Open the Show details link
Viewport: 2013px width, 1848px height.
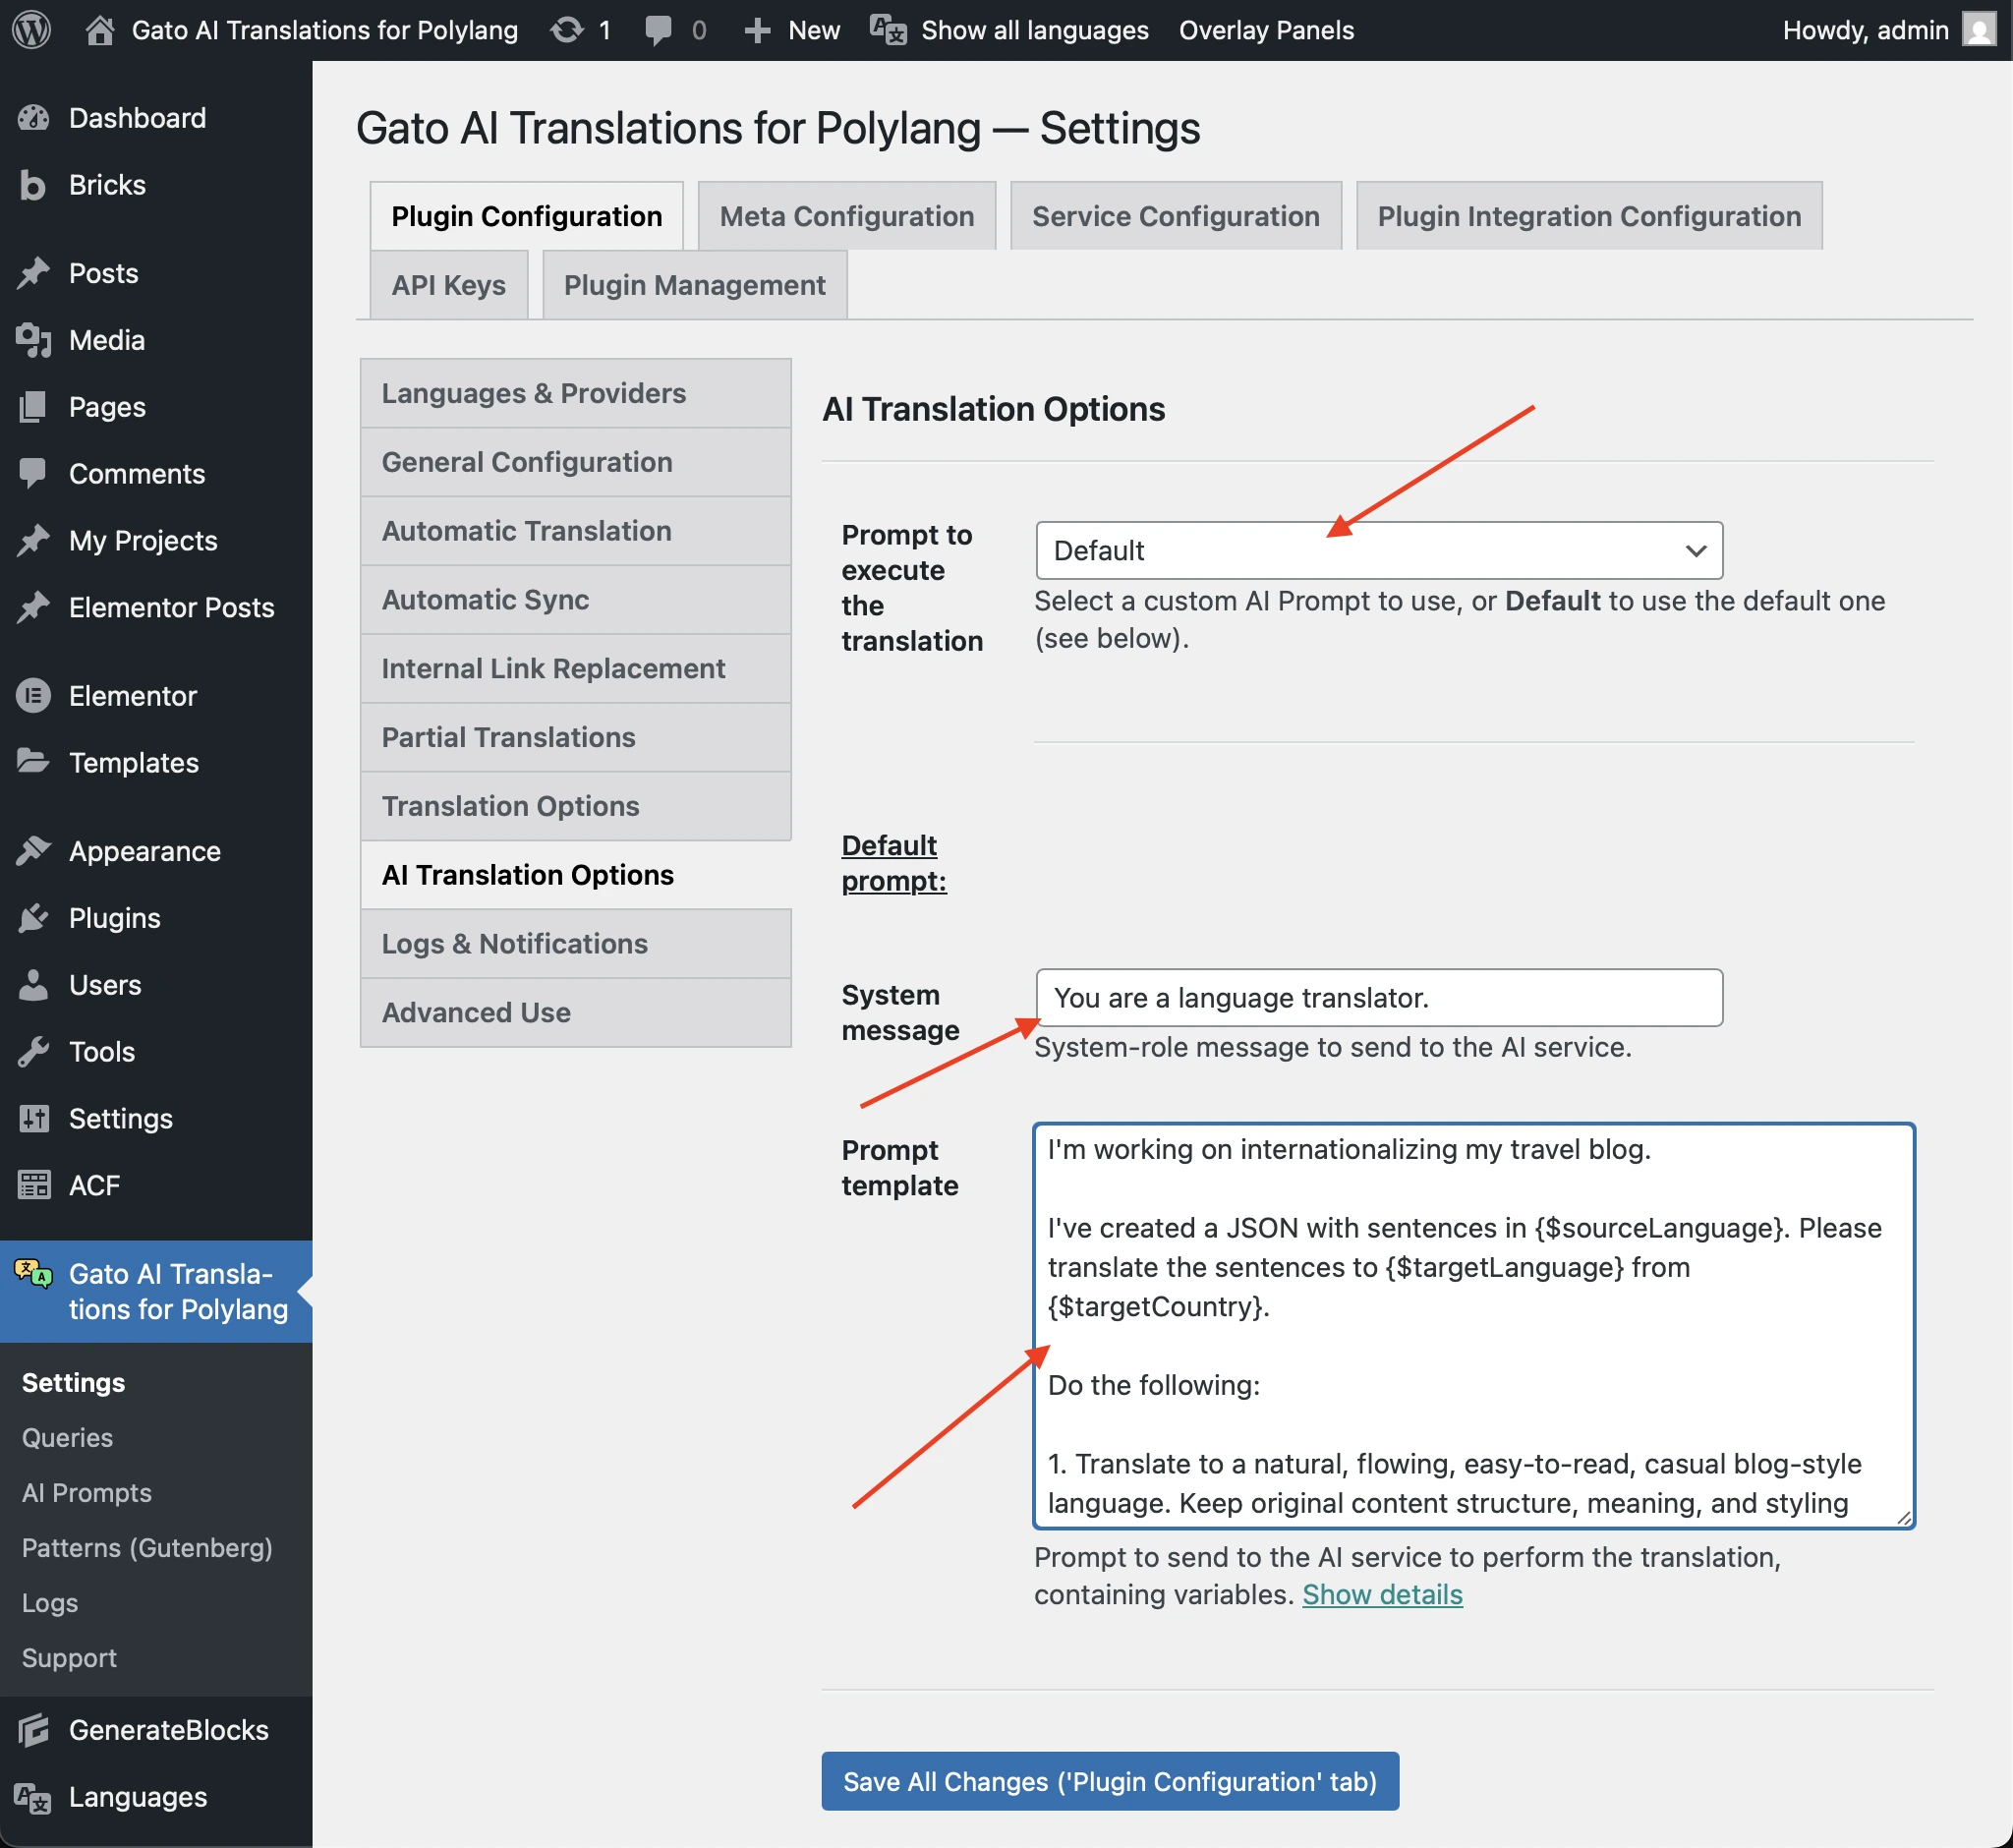[x=1382, y=1594]
